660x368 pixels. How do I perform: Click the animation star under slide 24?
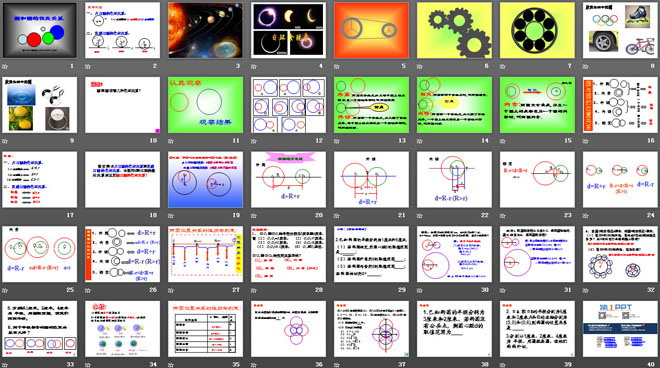(x=585, y=216)
